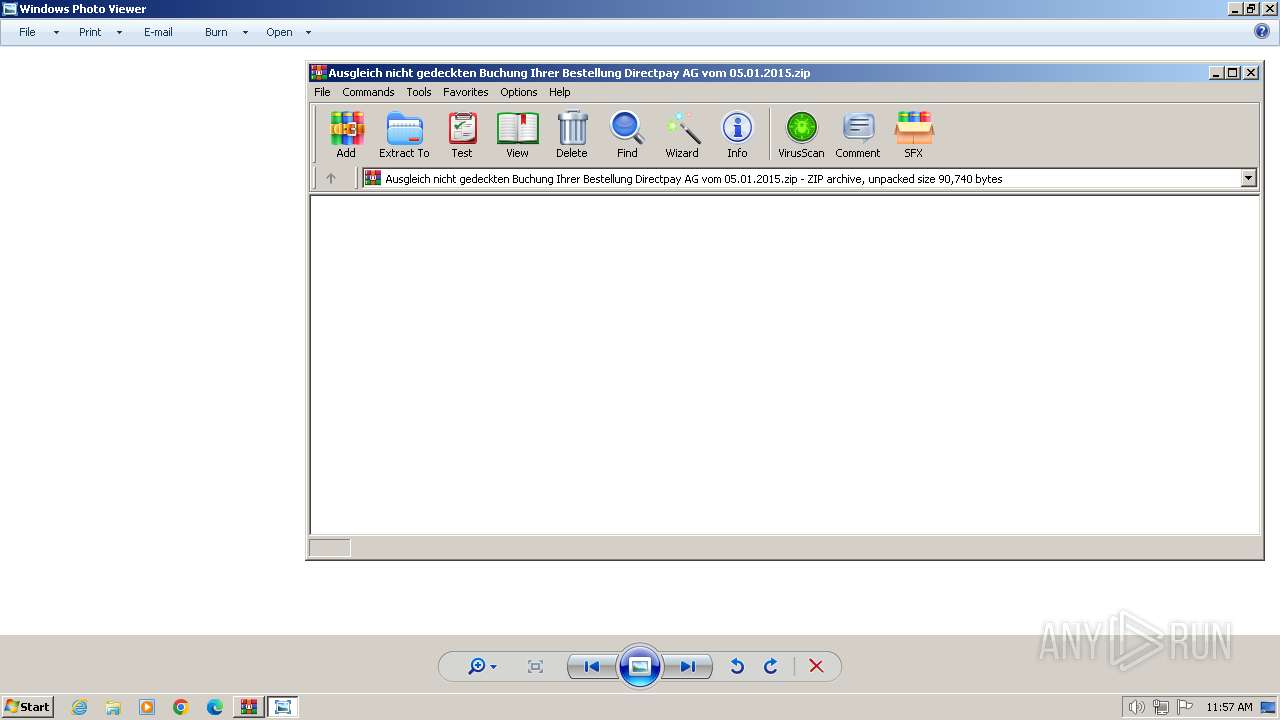The width and height of the screenshot is (1280, 720).
Task: Run VirusScan from the toolbar
Action: coord(801,135)
